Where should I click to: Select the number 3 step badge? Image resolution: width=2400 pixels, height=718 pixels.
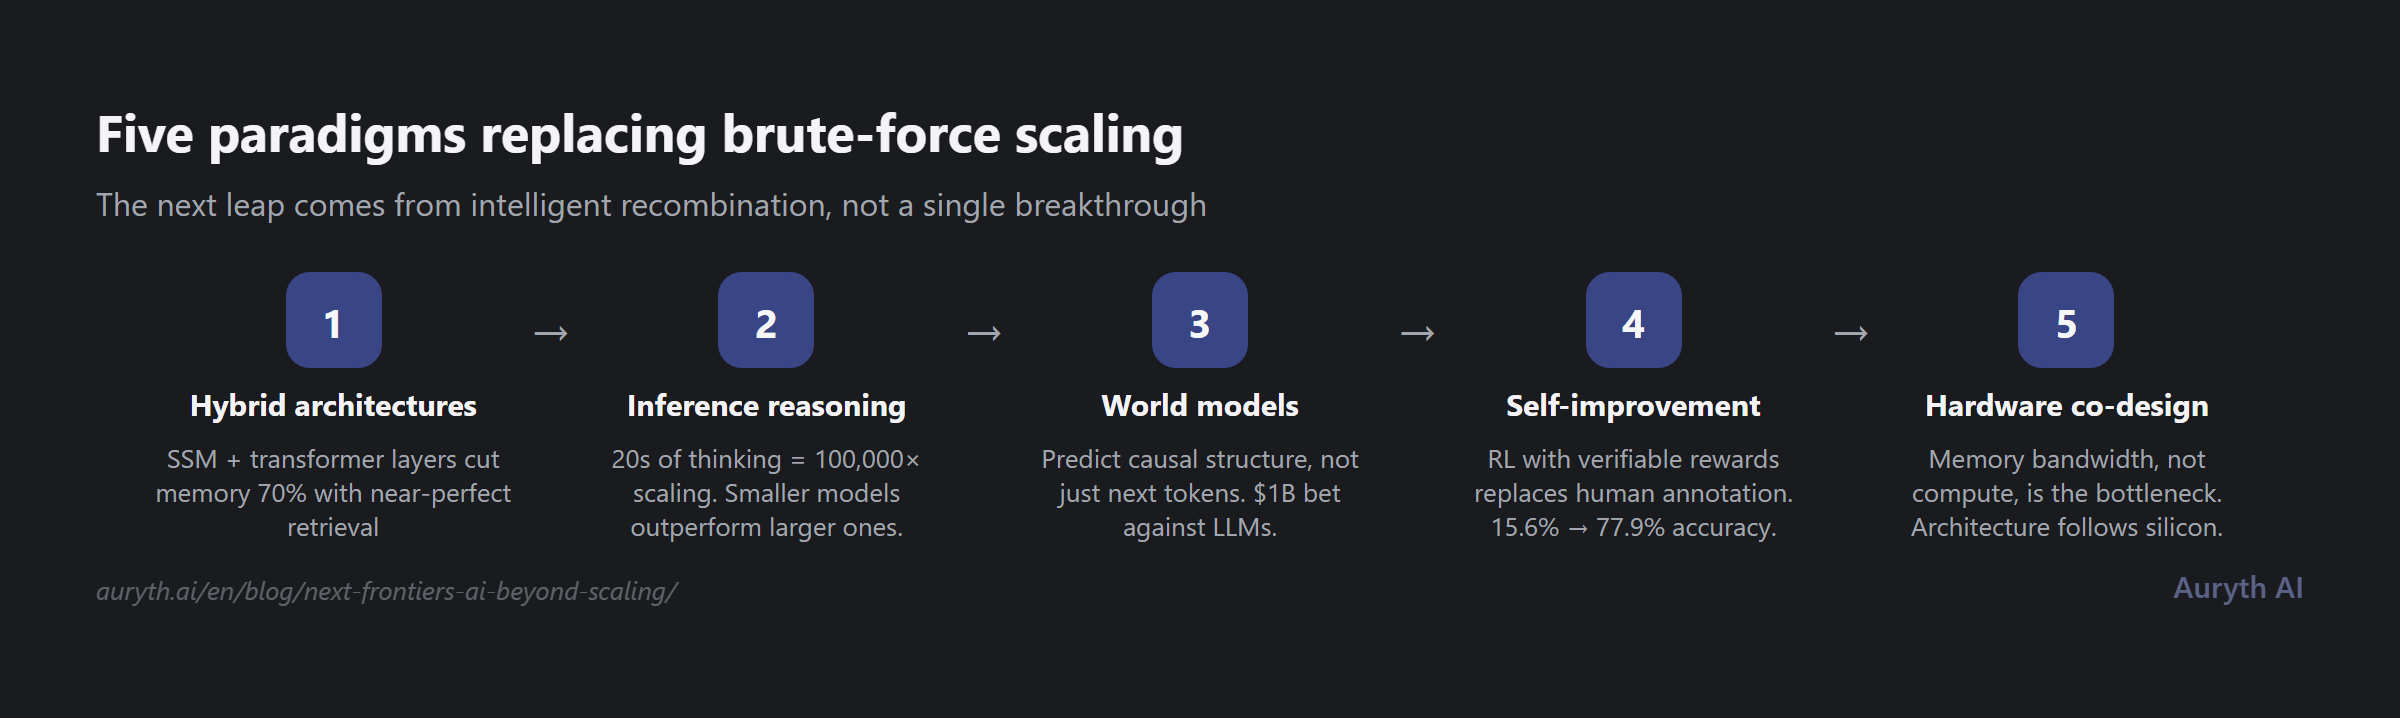tap(1199, 320)
